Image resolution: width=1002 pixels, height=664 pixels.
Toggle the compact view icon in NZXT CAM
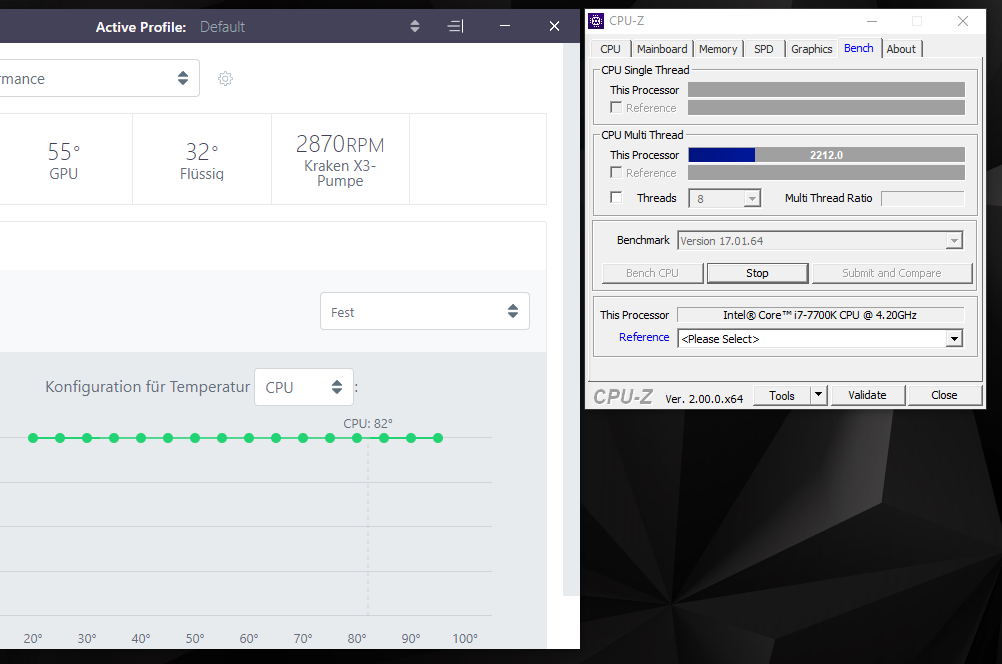click(x=456, y=26)
